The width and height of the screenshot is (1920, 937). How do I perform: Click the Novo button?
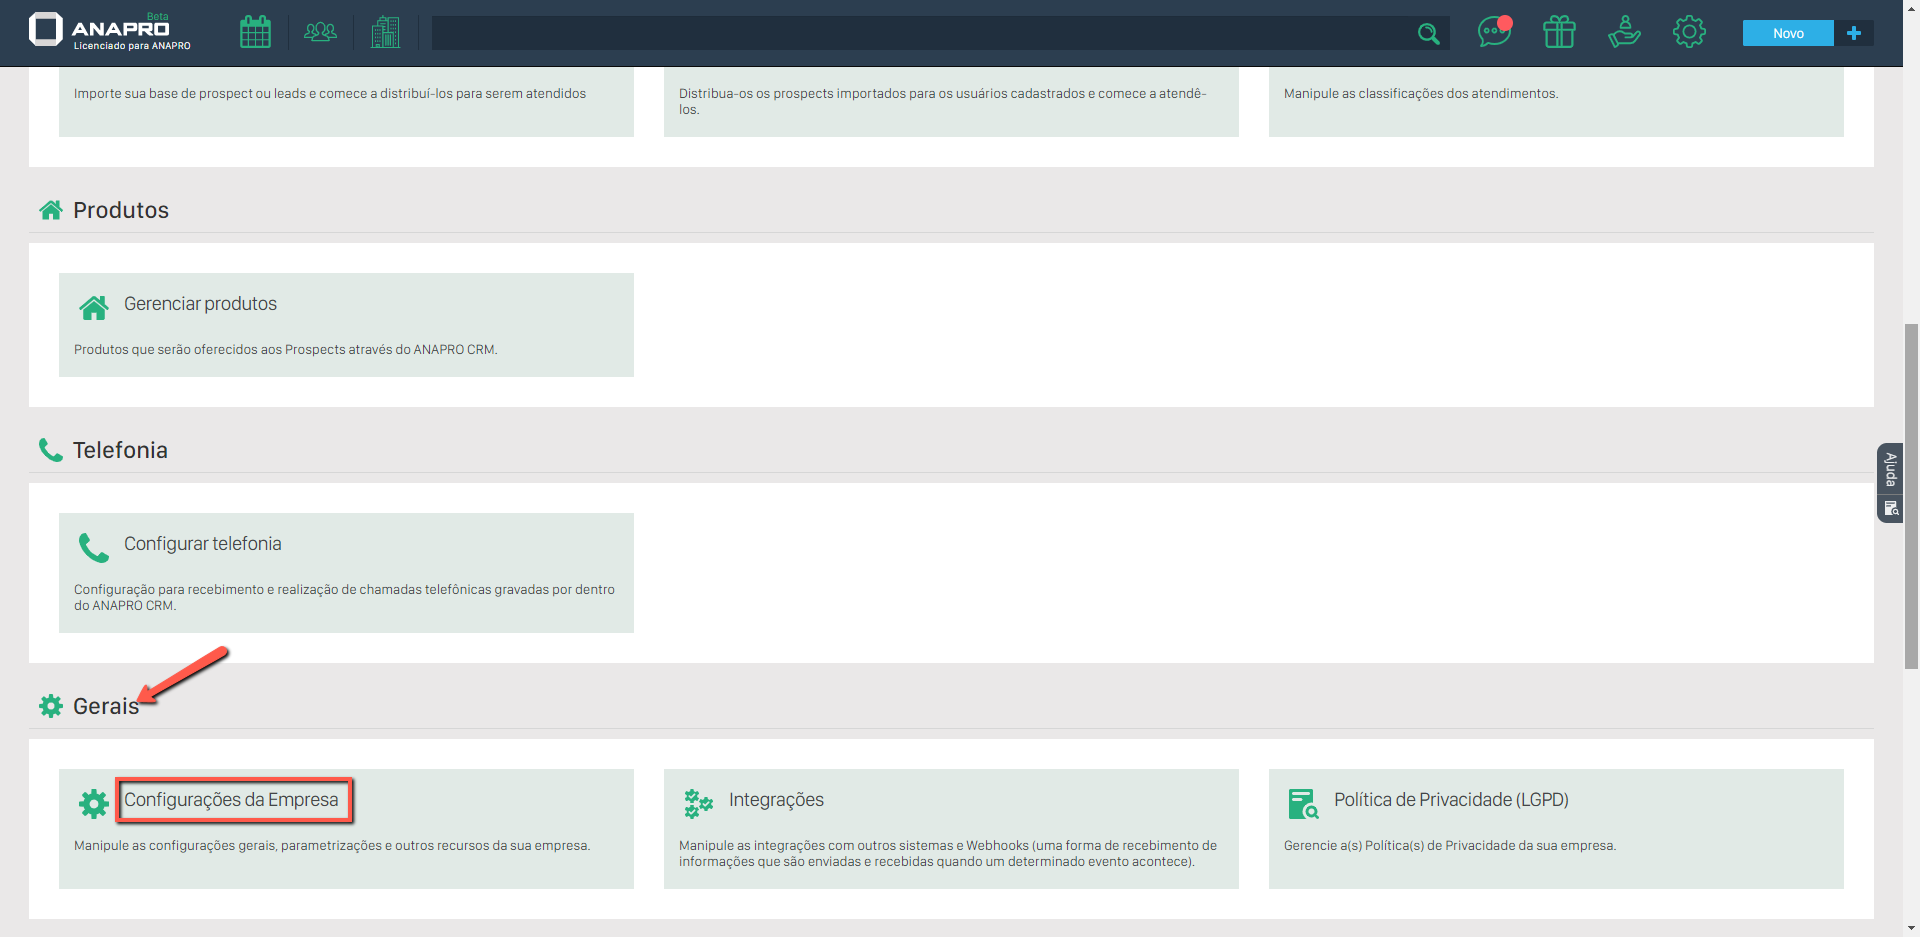1788,33
